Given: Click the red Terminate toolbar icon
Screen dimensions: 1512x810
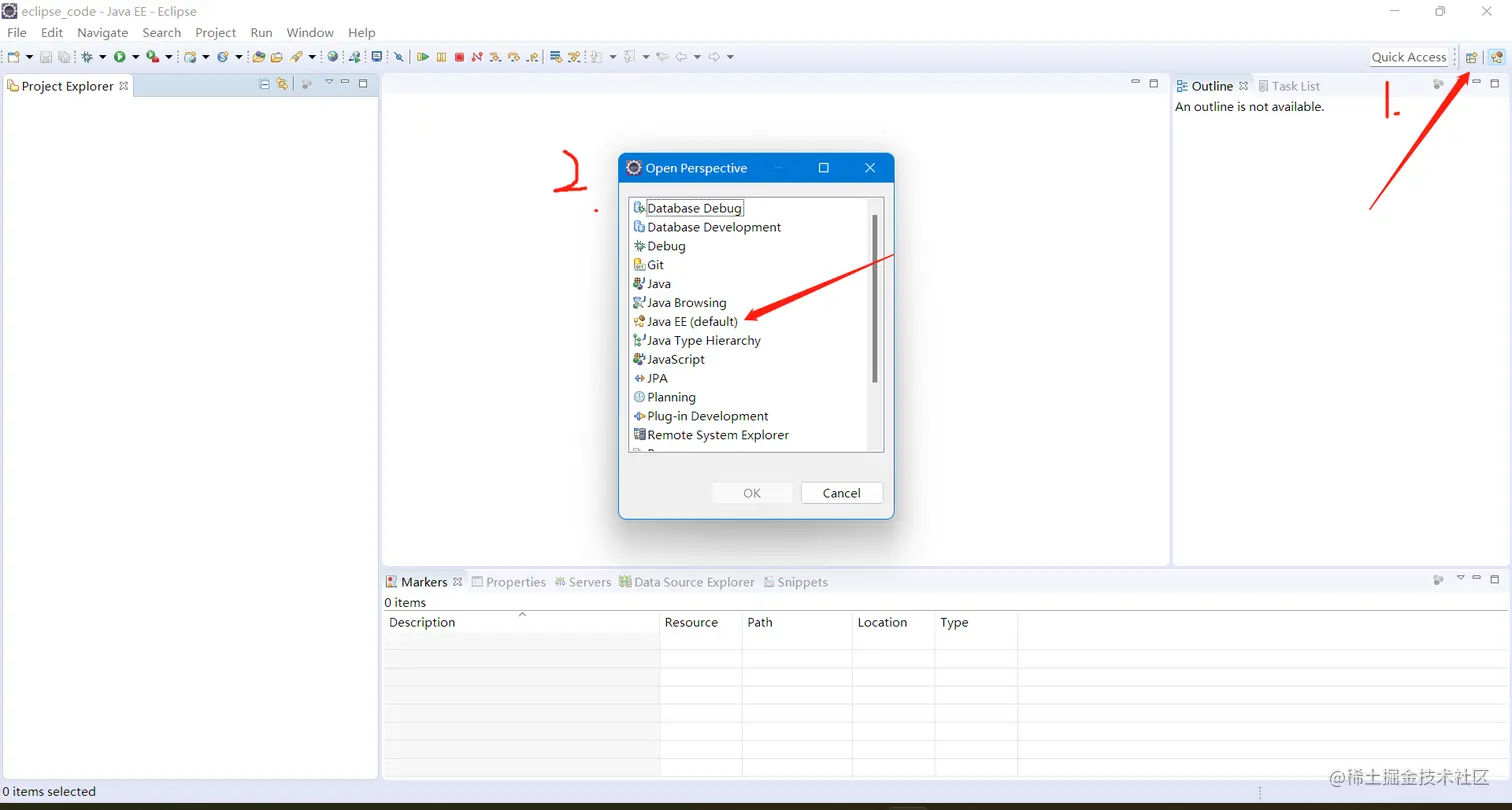Looking at the screenshot, I should tap(459, 57).
